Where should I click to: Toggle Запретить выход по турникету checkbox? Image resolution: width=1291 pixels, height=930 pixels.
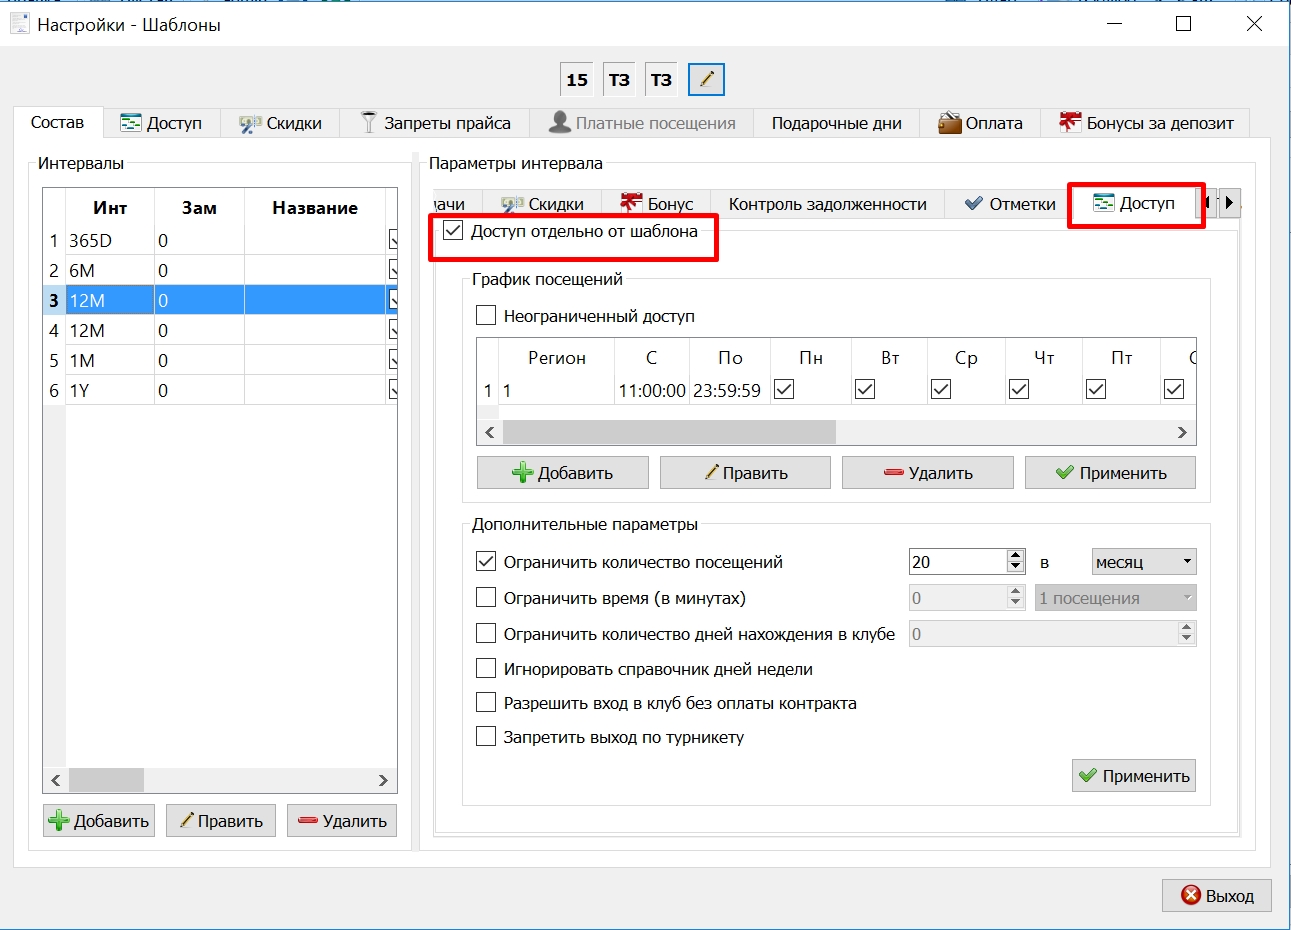486,737
